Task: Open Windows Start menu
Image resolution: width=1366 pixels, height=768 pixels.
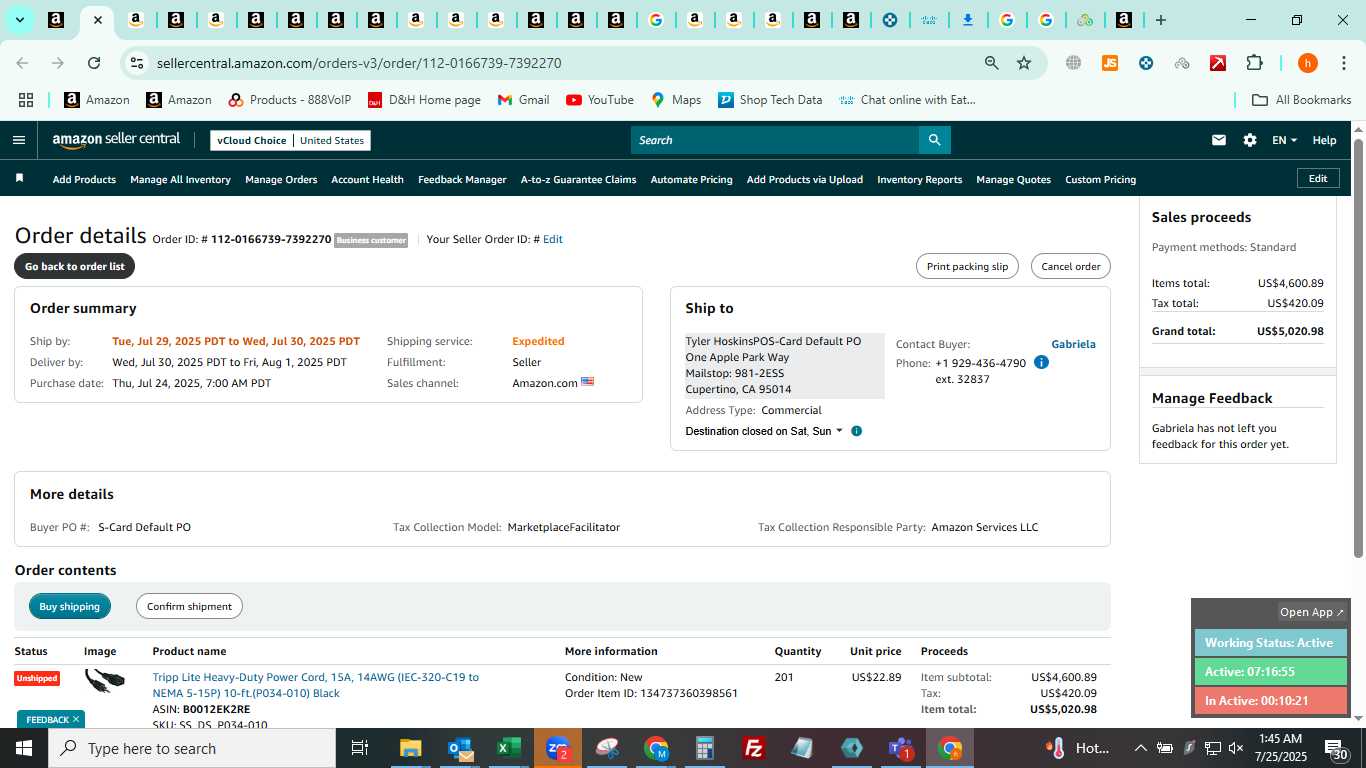Action: tap(24, 748)
